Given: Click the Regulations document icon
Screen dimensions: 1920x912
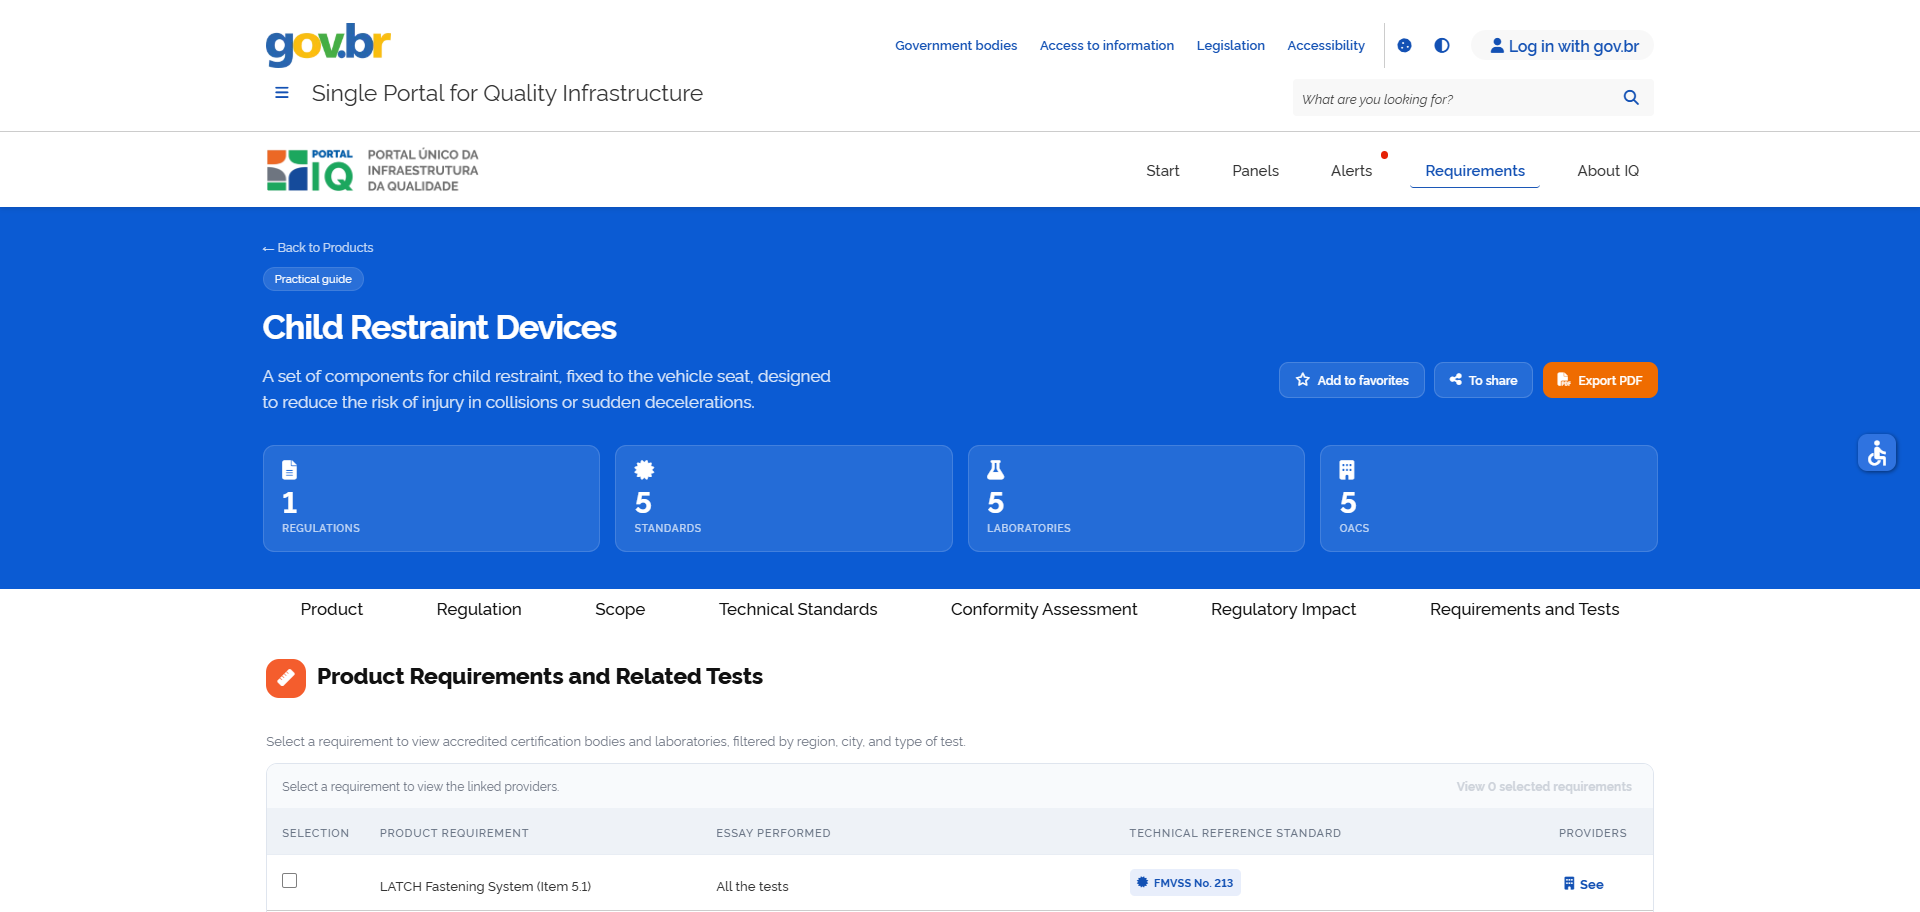Looking at the screenshot, I should pos(289,470).
